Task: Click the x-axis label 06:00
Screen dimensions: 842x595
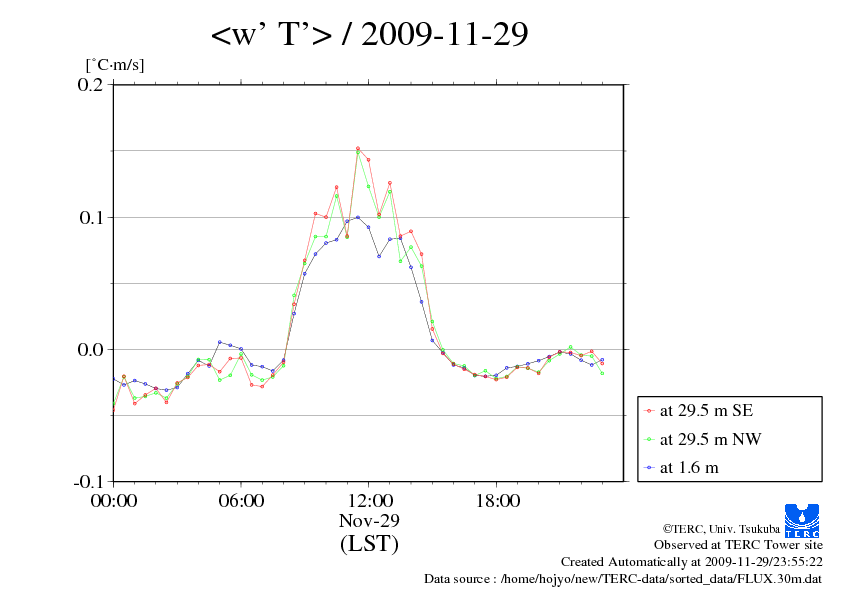Action: point(241,500)
